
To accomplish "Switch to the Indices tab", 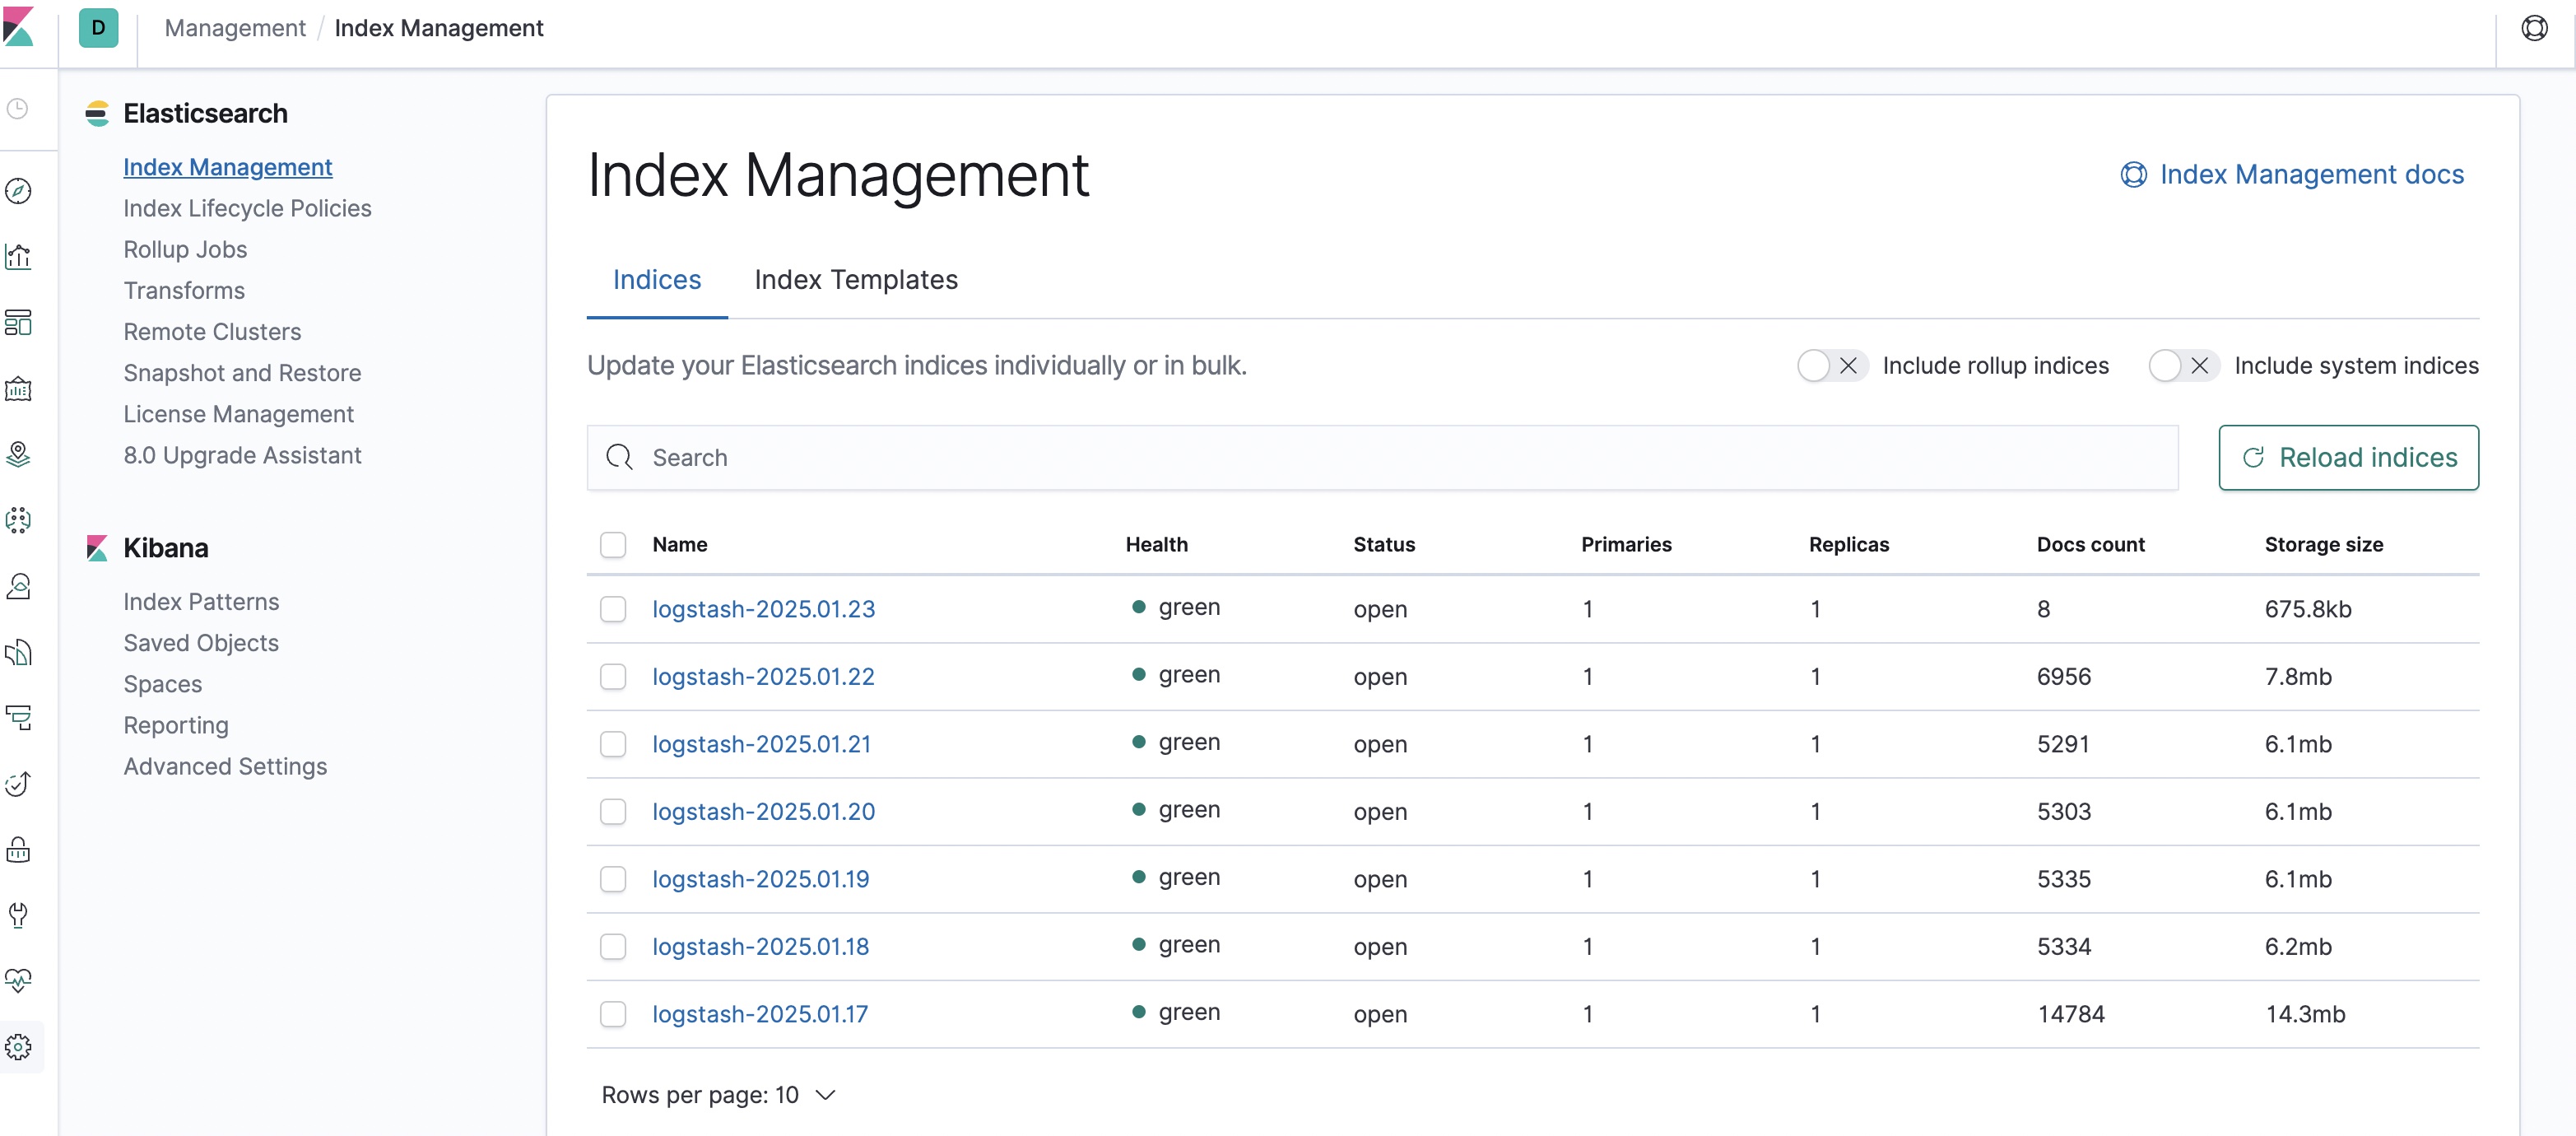I will click(x=657, y=280).
